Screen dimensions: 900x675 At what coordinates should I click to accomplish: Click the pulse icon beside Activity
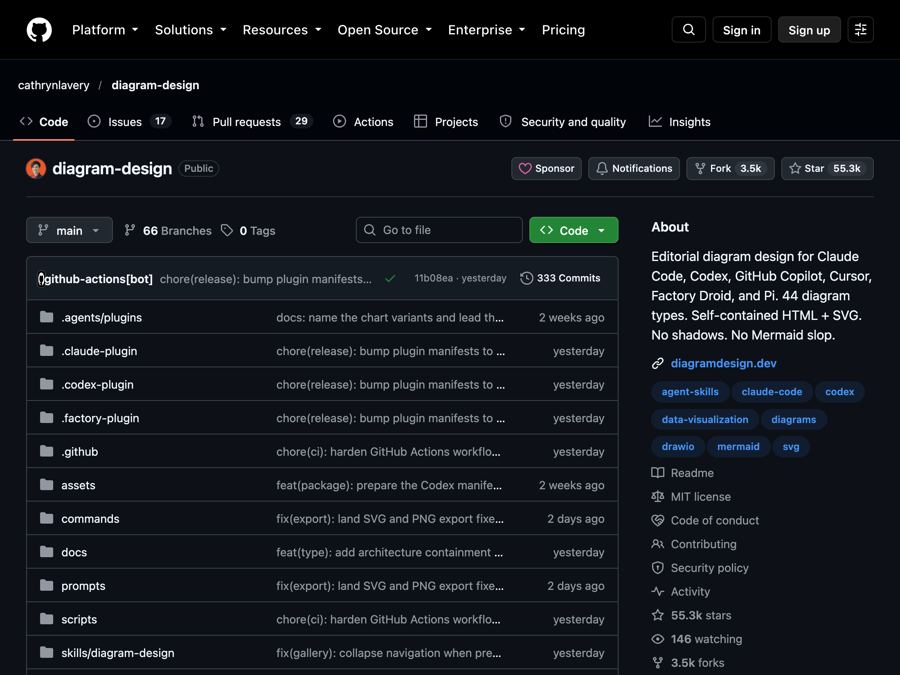pyautogui.click(x=658, y=591)
